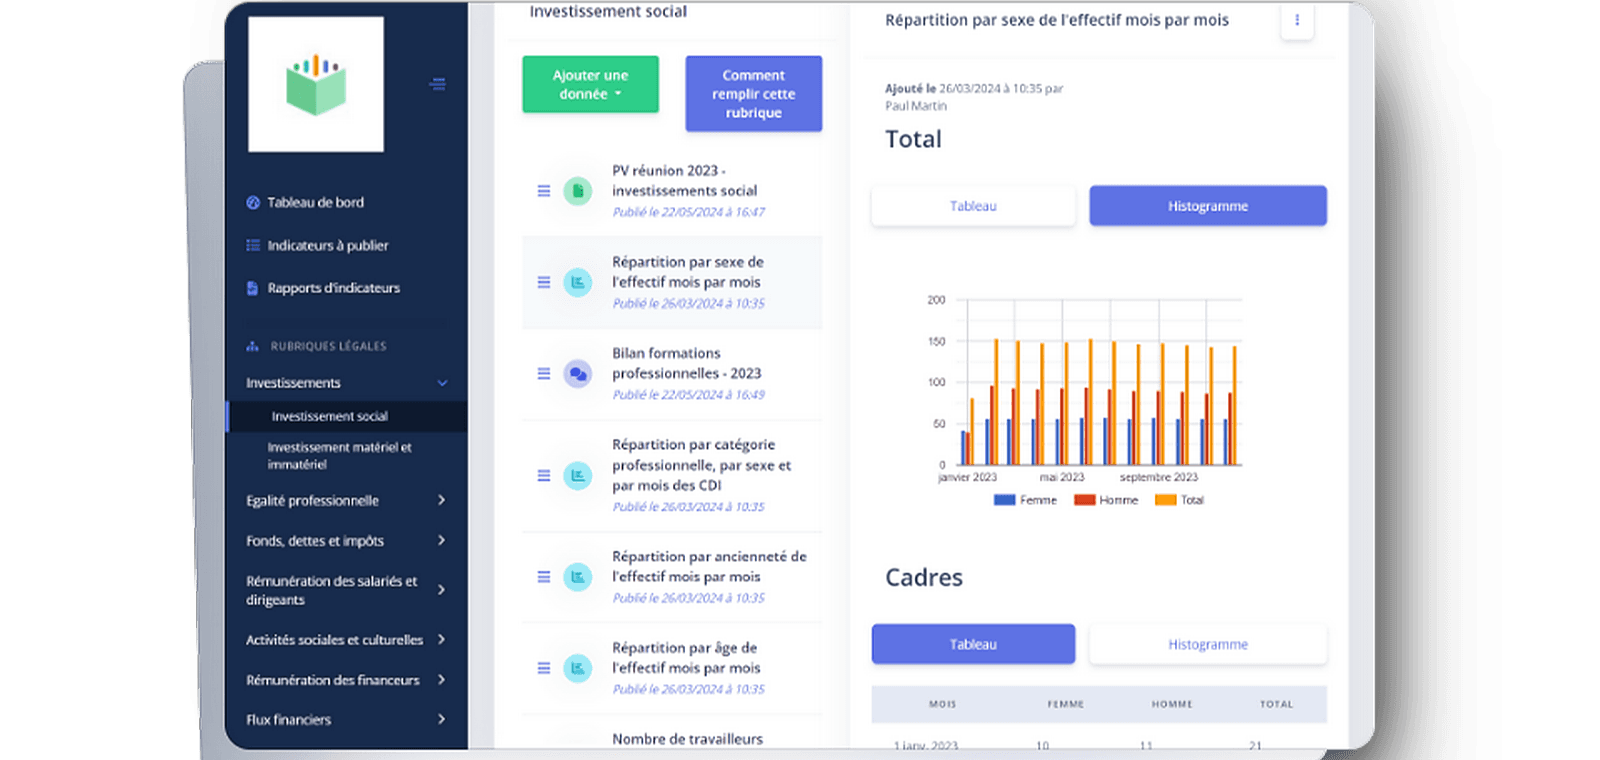Open the Ajouter une donnée dropdown
Screen dimensions: 1600x760
pyautogui.click(x=590, y=85)
